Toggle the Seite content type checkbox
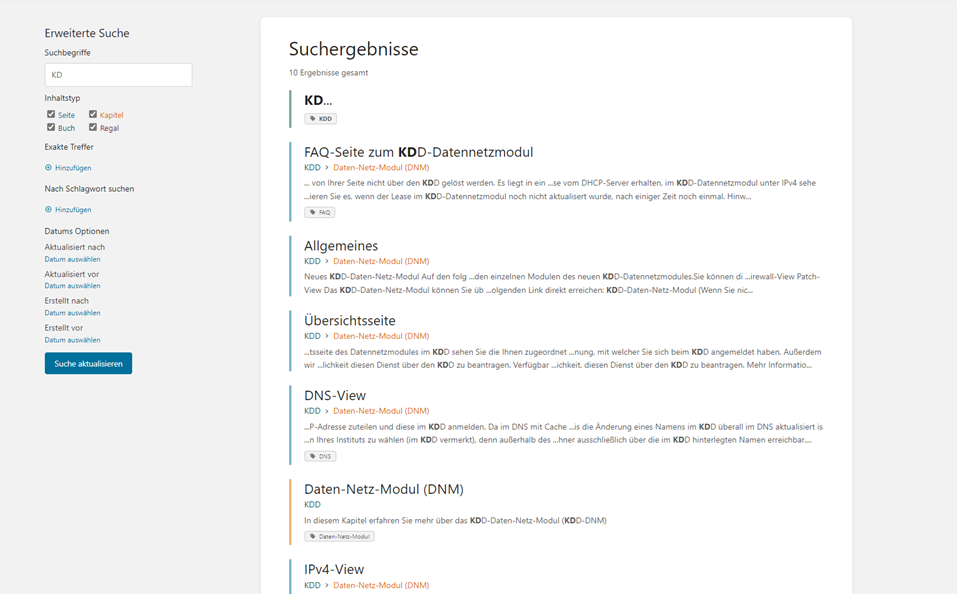This screenshot has height=594, width=957. (51, 115)
